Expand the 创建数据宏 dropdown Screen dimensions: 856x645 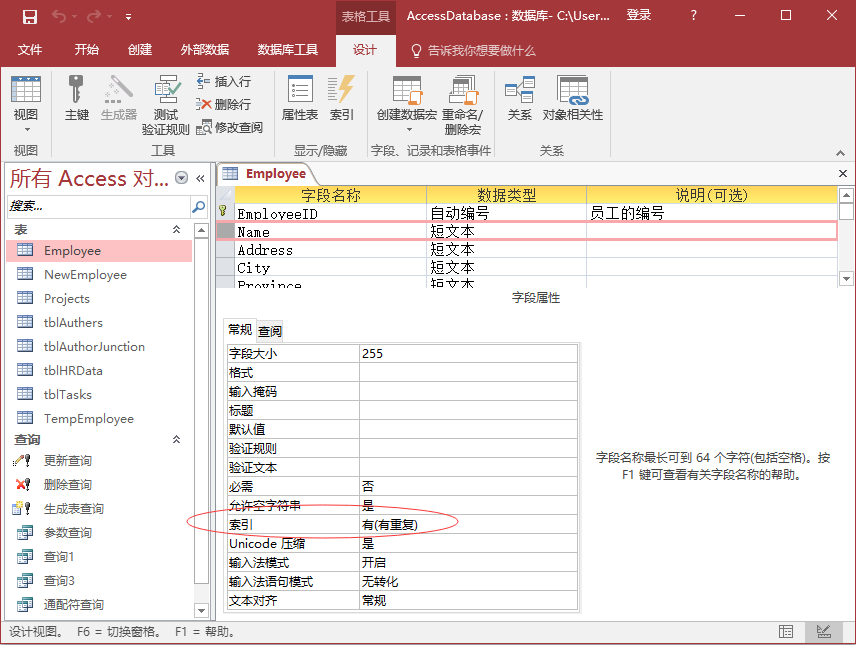[x=408, y=129]
